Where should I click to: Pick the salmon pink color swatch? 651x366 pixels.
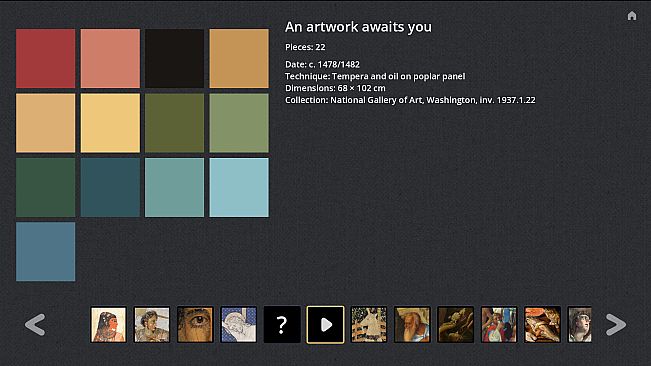tap(110, 59)
